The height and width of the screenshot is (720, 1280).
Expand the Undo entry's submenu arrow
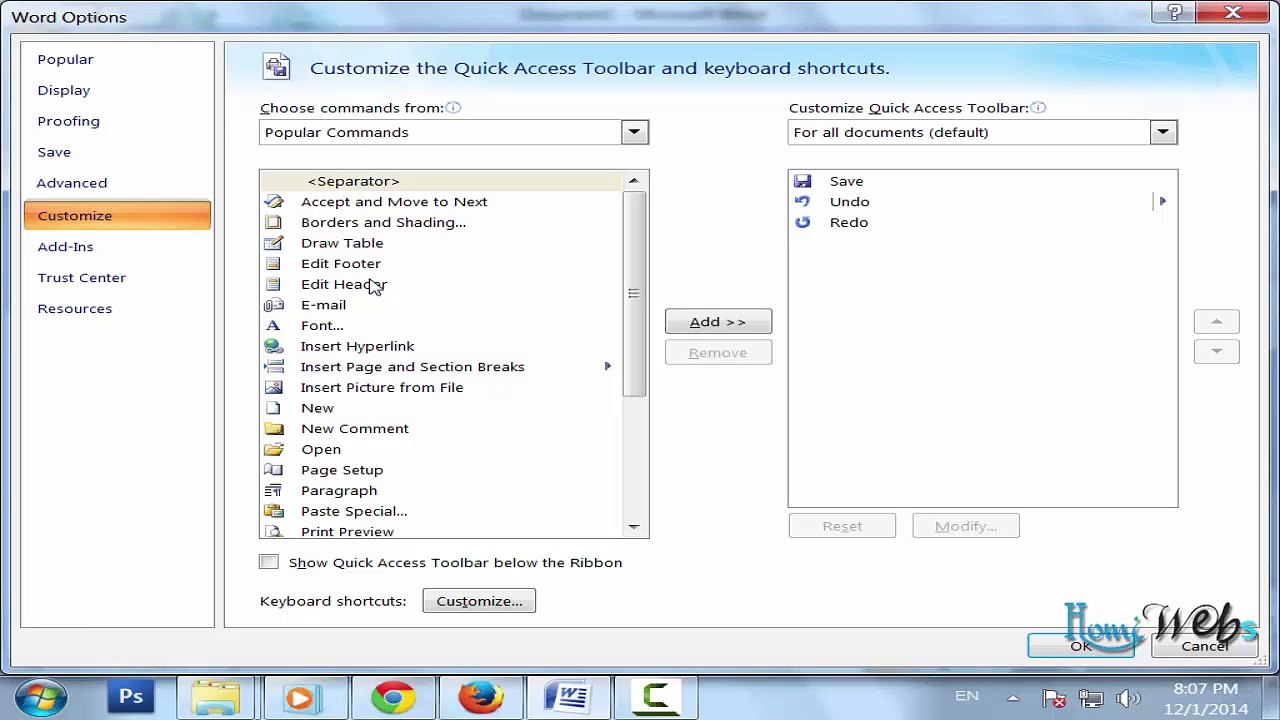coord(1162,201)
